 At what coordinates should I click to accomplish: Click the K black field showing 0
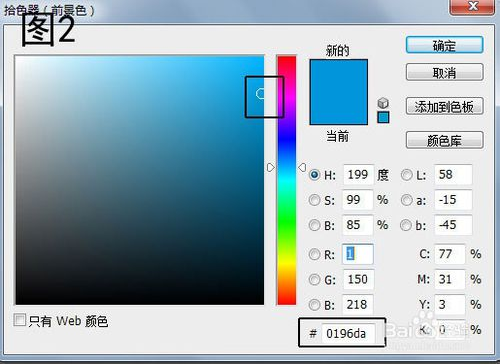(x=450, y=330)
